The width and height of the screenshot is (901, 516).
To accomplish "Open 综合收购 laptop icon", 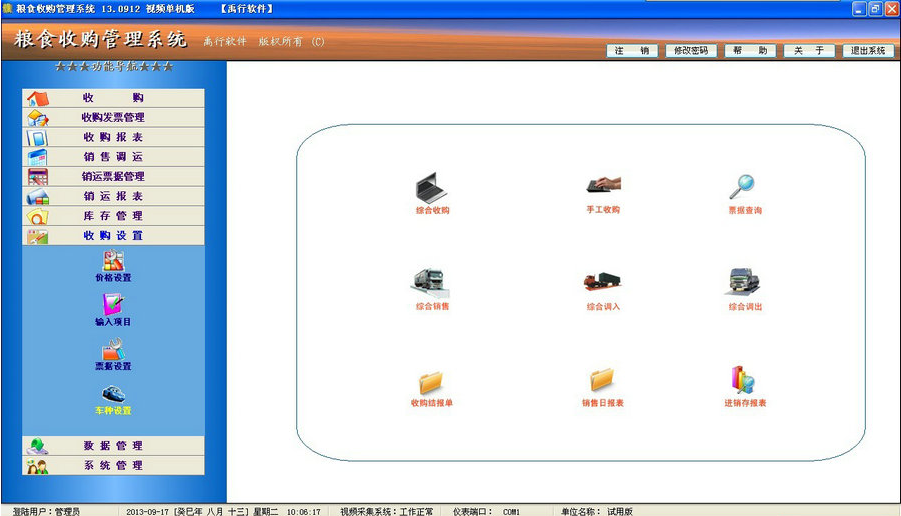I will [431, 187].
